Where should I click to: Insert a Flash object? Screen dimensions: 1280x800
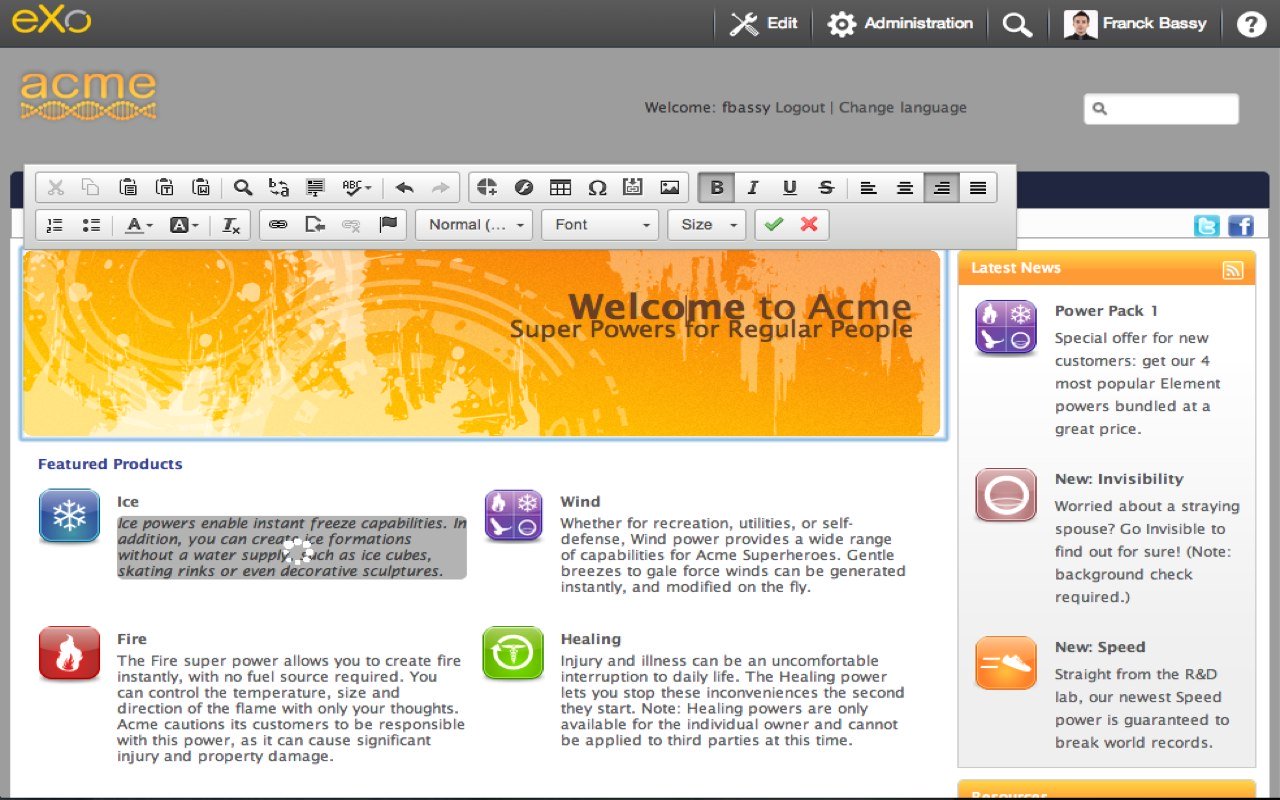tap(524, 187)
